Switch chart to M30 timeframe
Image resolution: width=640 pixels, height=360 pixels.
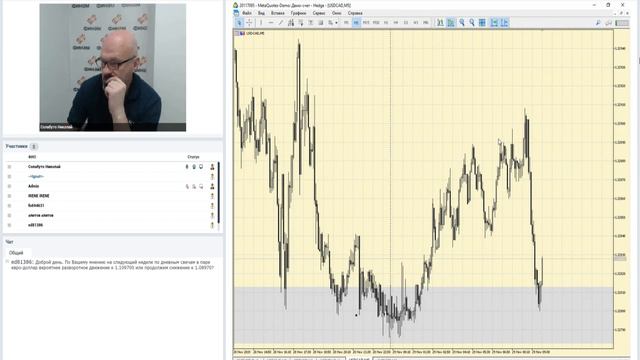click(x=376, y=23)
